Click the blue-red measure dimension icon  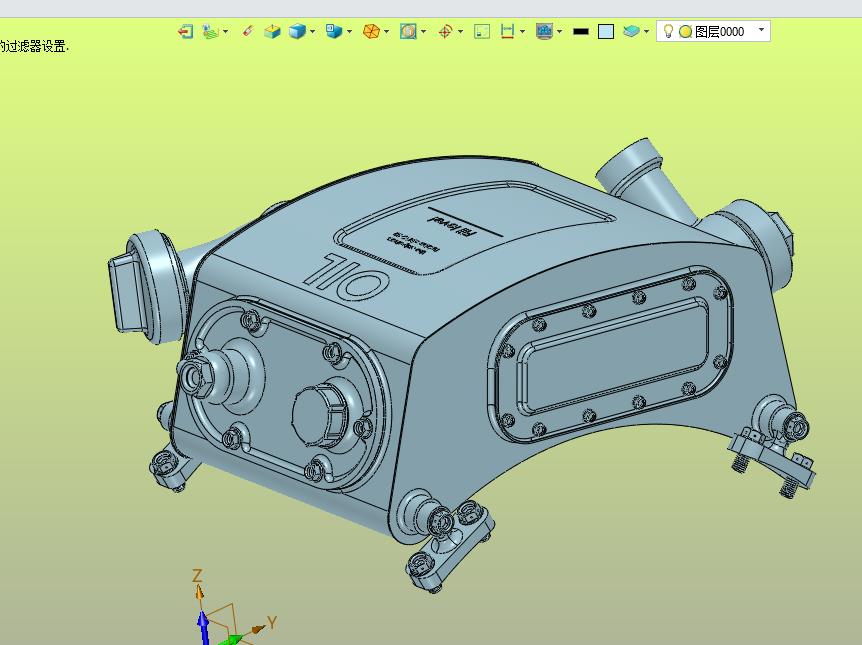[507, 31]
